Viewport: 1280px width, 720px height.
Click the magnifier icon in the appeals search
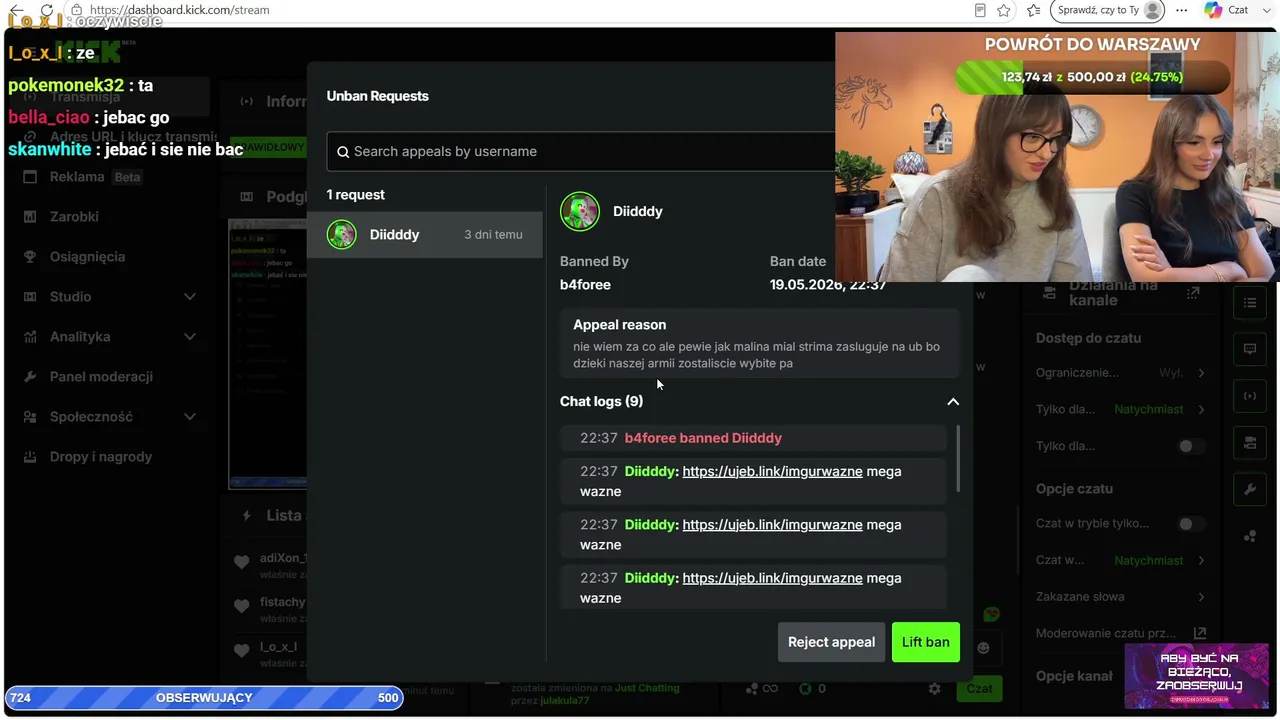[343, 152]
